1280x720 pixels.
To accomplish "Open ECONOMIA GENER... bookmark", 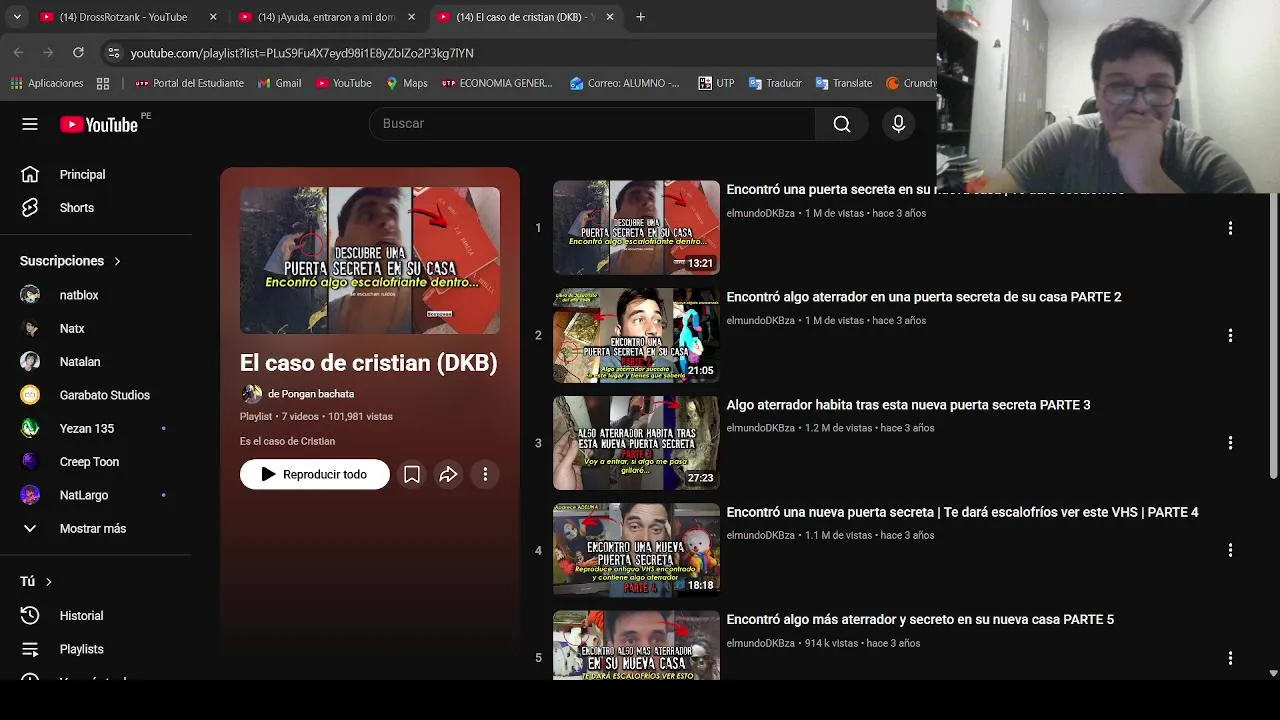I will (497, 83).
